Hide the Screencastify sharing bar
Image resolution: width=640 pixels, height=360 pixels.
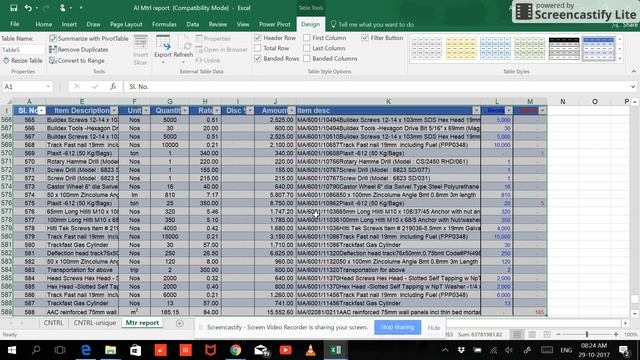[434, 327]
